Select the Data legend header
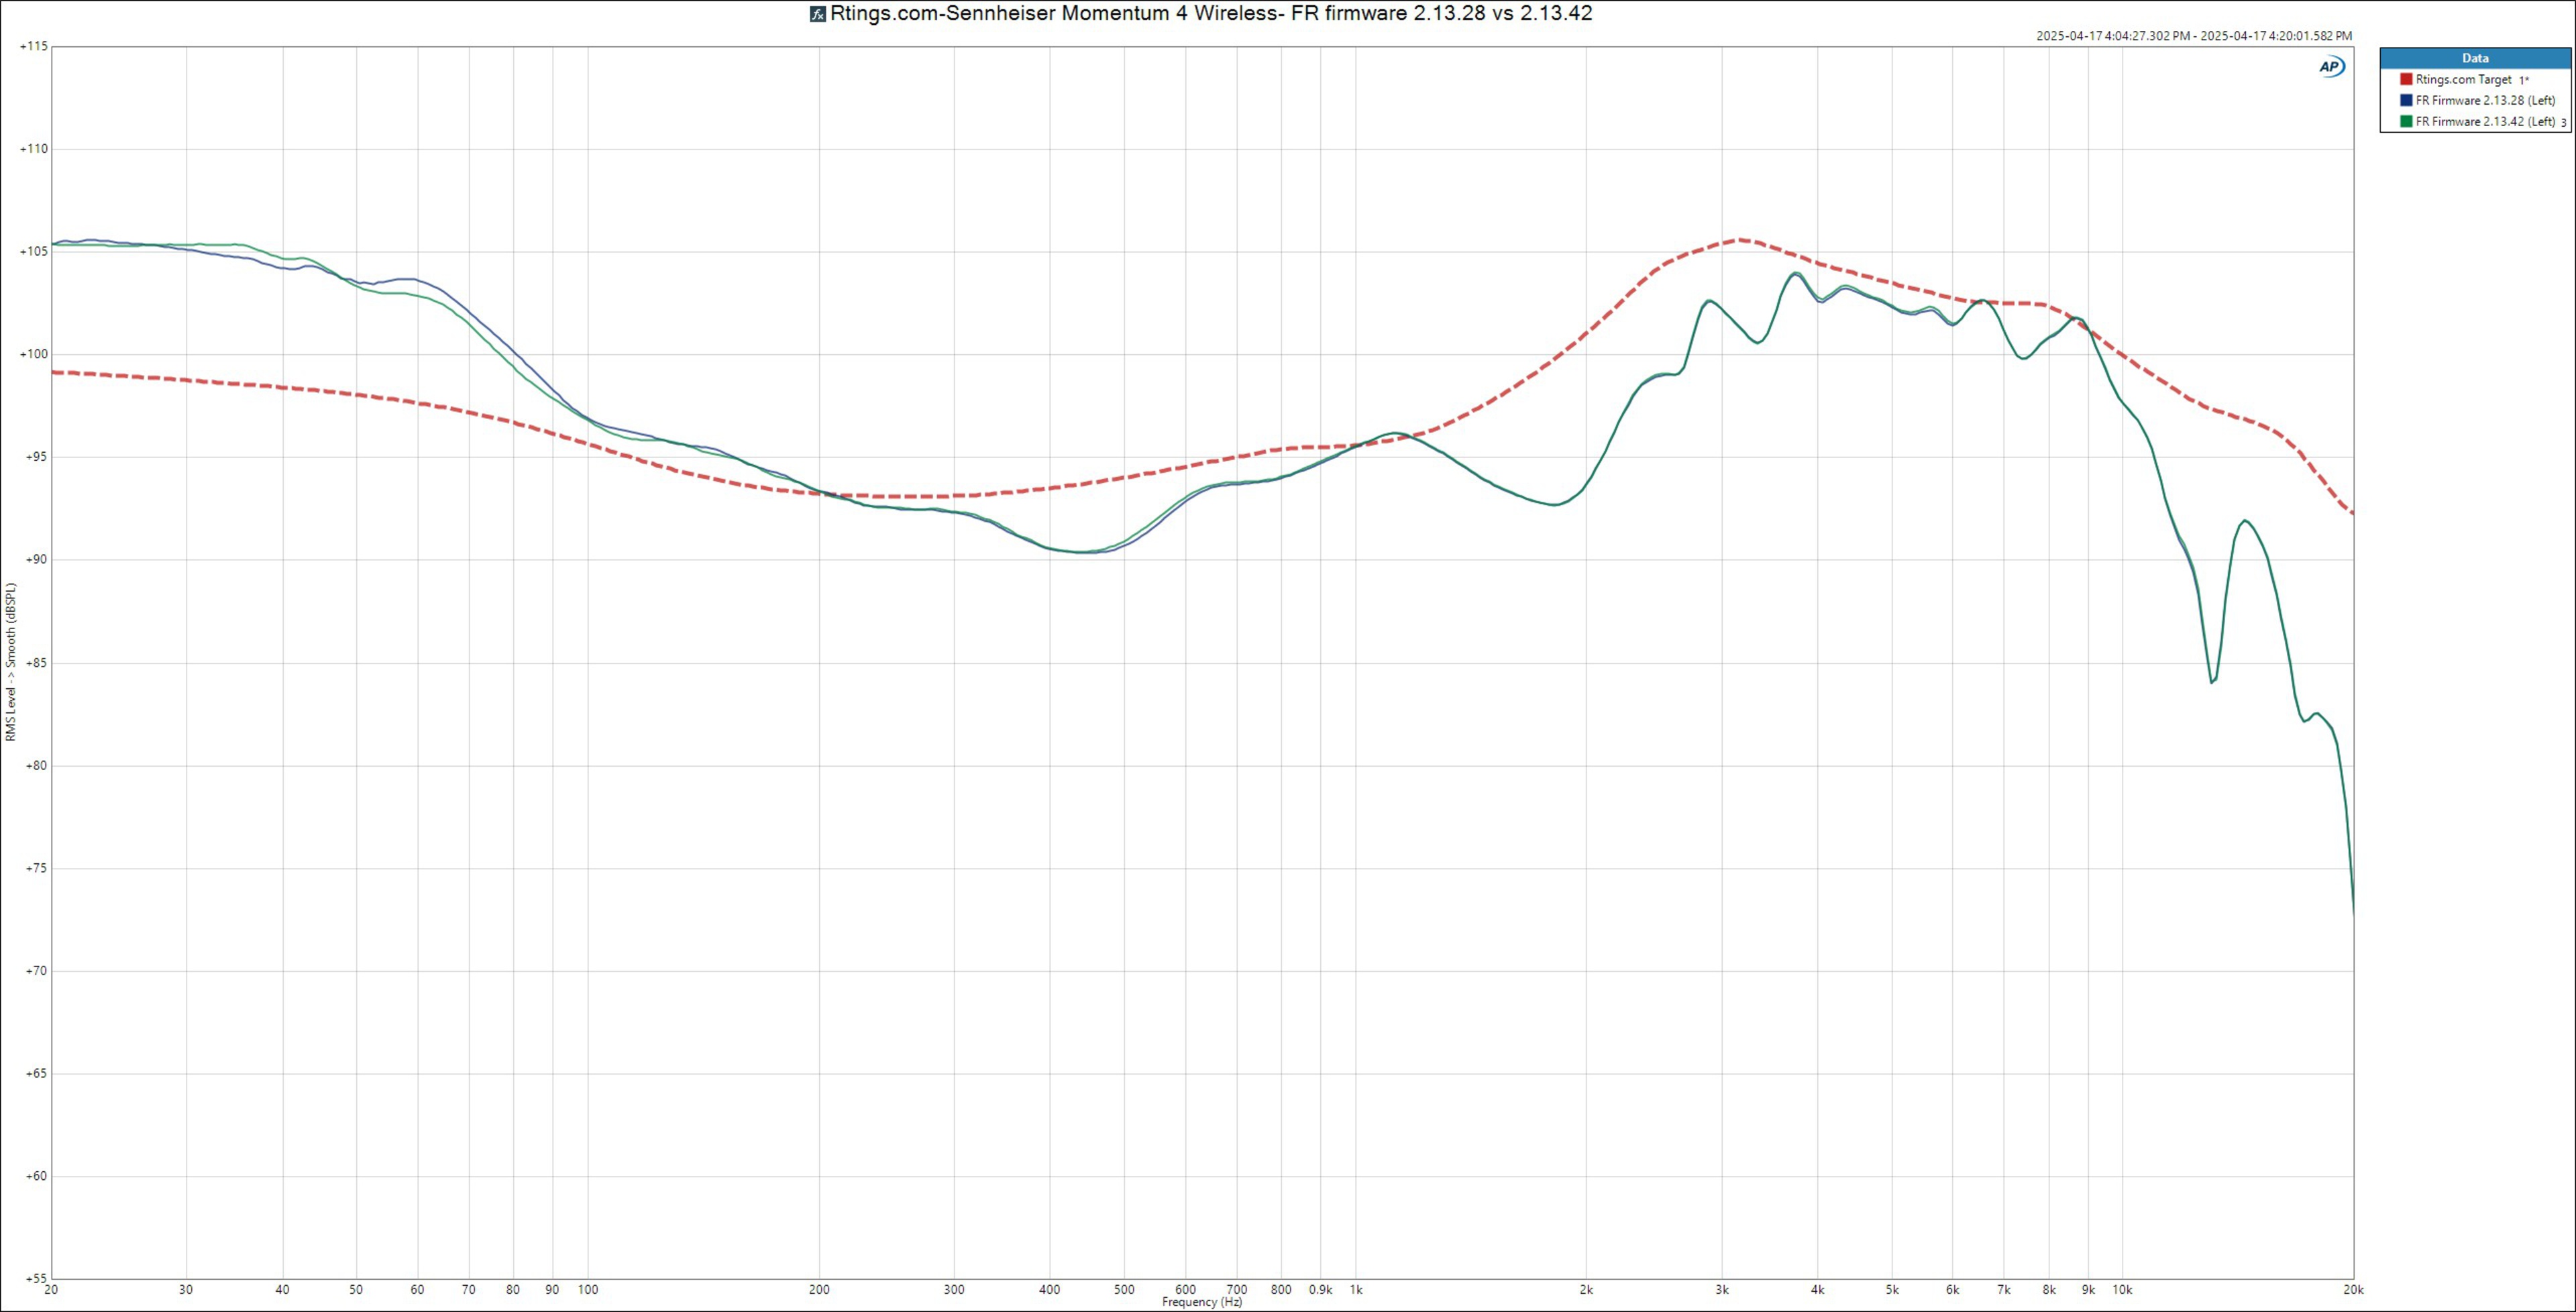This screenshot has width=2576, height=1312. tap(2475, 58)
